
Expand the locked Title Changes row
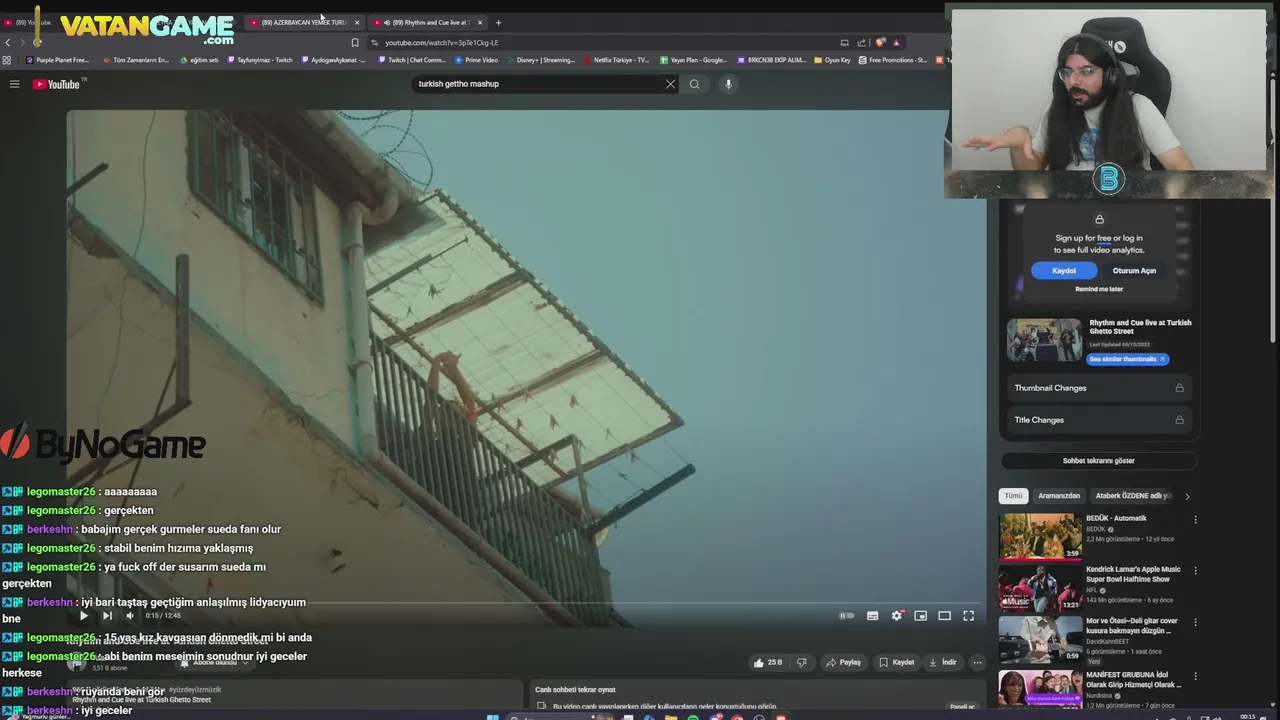click(x=1099, y=420)
